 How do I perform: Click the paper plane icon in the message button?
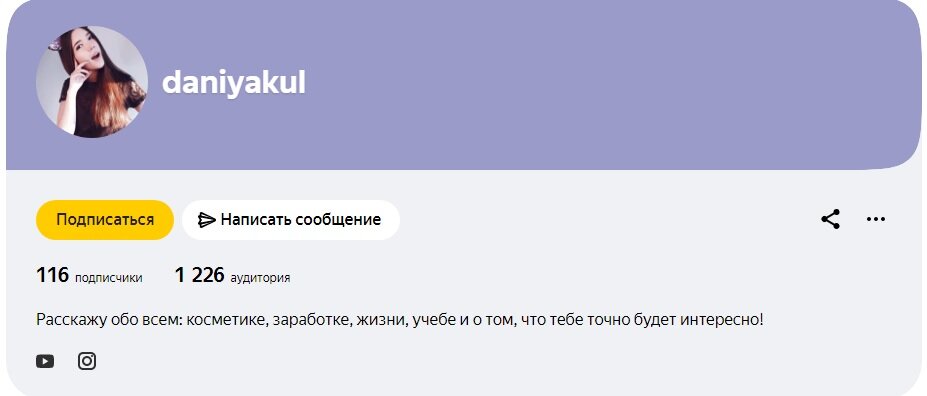click(206, 220)
